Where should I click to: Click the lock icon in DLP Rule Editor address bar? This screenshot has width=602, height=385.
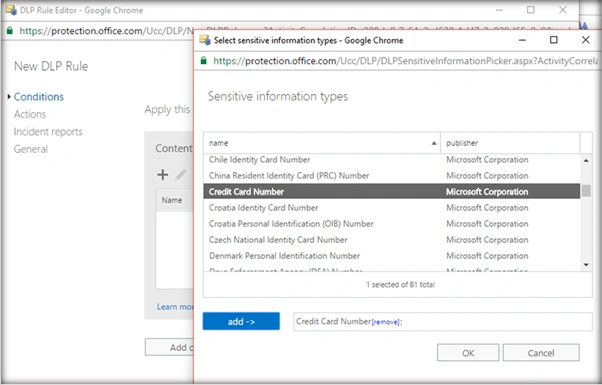coord(10,31)
